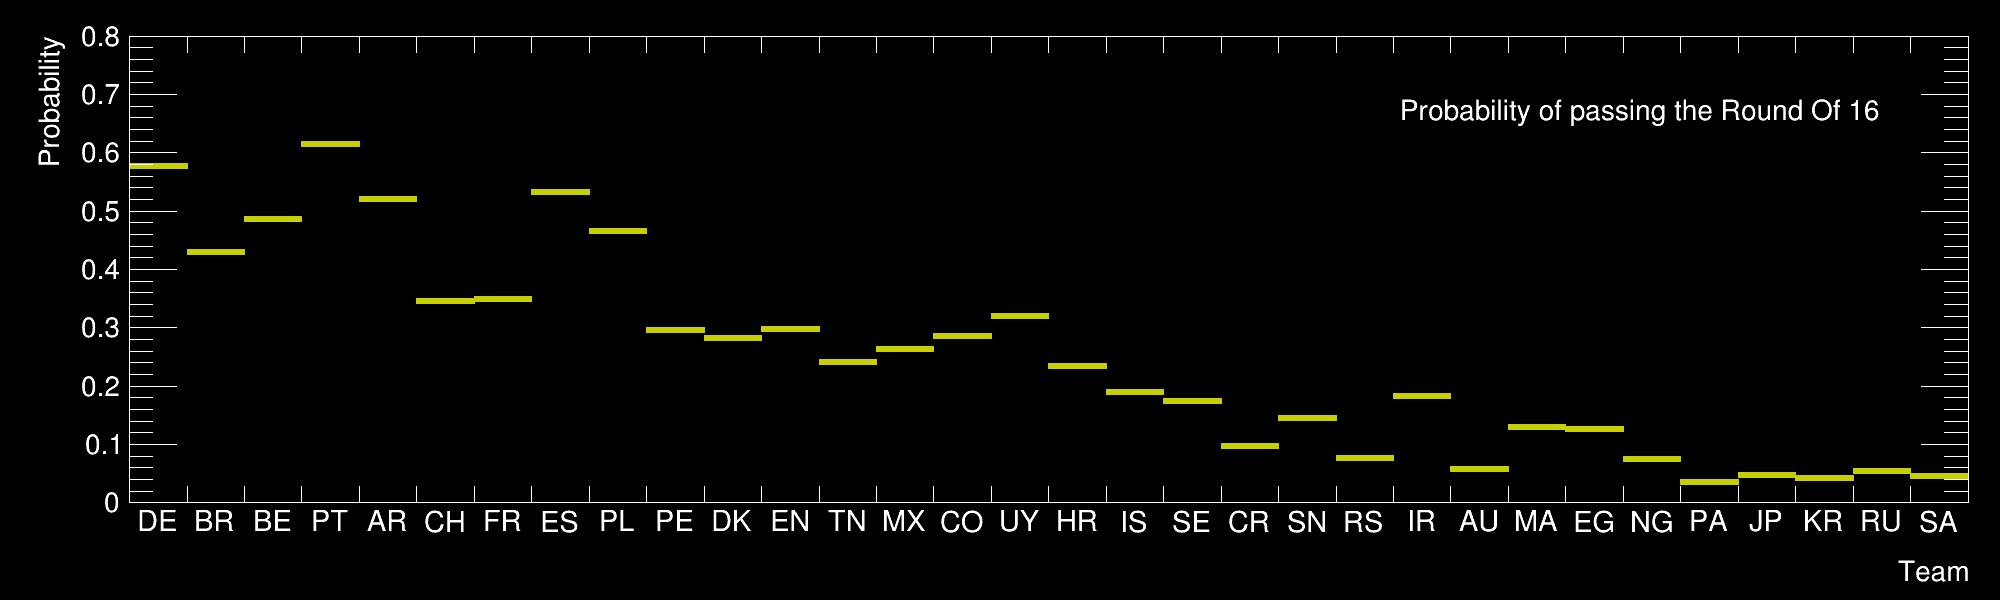The height and width of the screenshot is (600, 2000).
Task: Click the Probability y-axis title
Action: pos(49,101)
